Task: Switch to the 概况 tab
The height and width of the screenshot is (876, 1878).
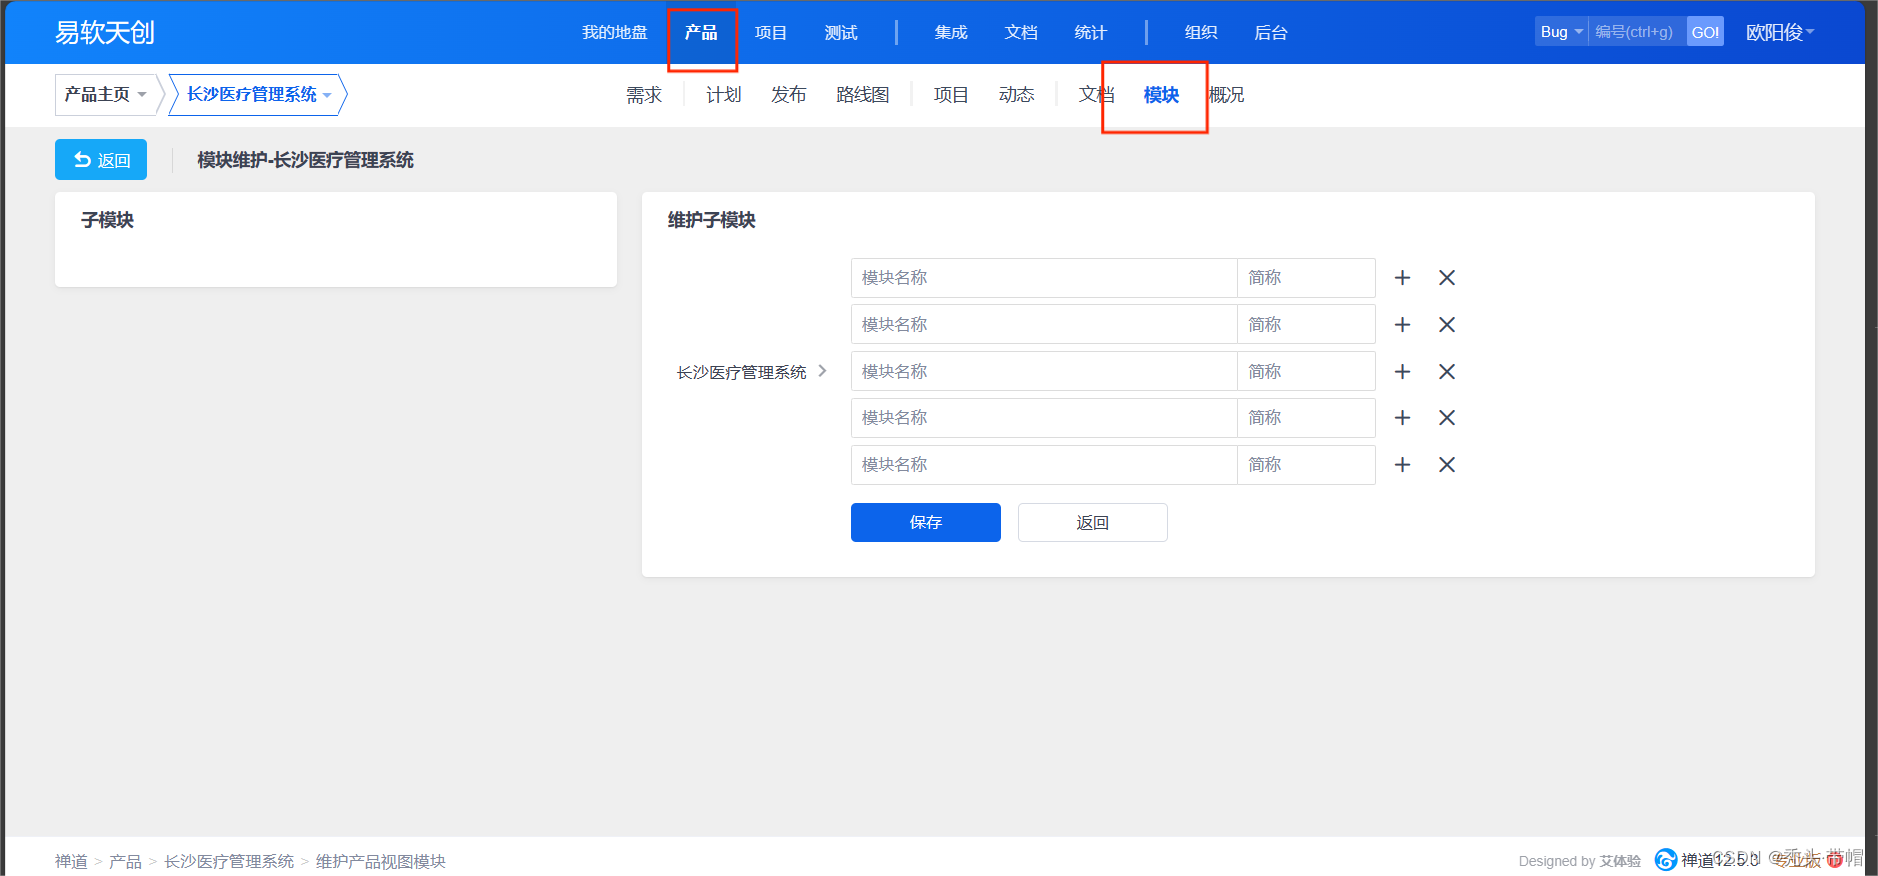Action: [x=1227, y=95]
